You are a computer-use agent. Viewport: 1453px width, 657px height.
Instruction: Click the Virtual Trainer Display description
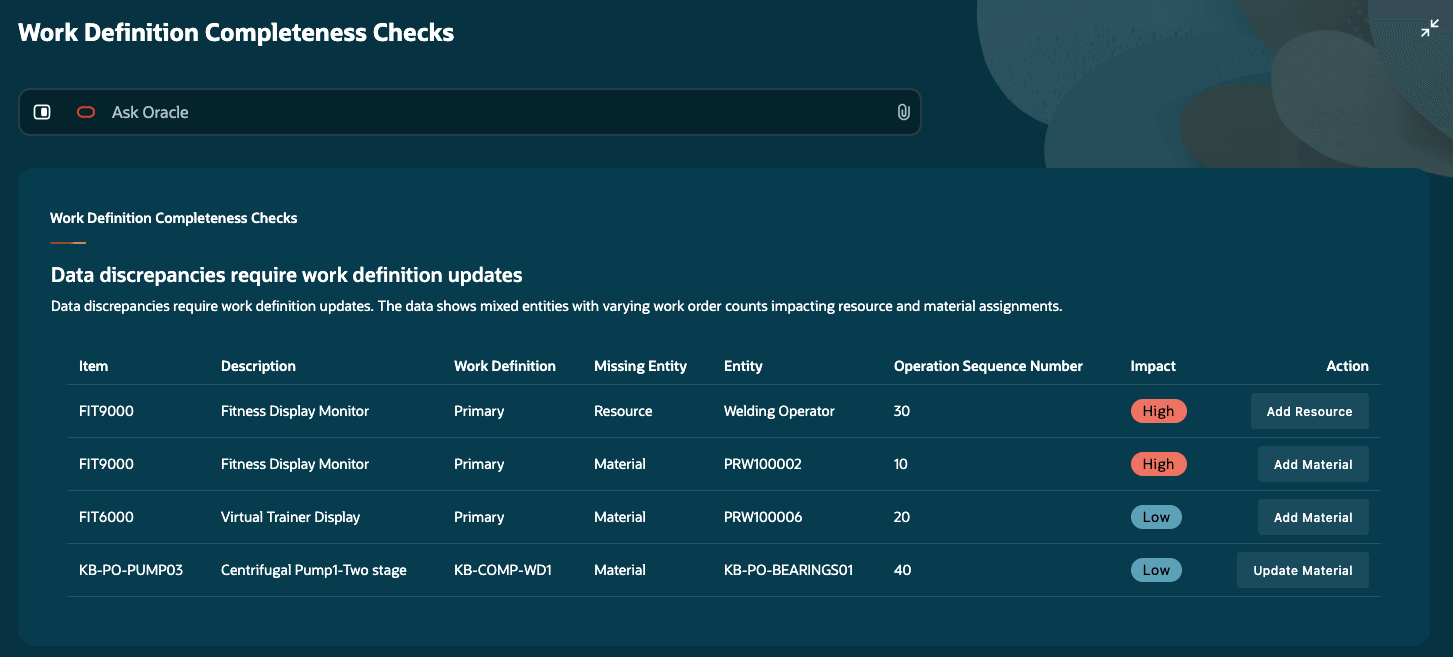[x=290, y=517]
